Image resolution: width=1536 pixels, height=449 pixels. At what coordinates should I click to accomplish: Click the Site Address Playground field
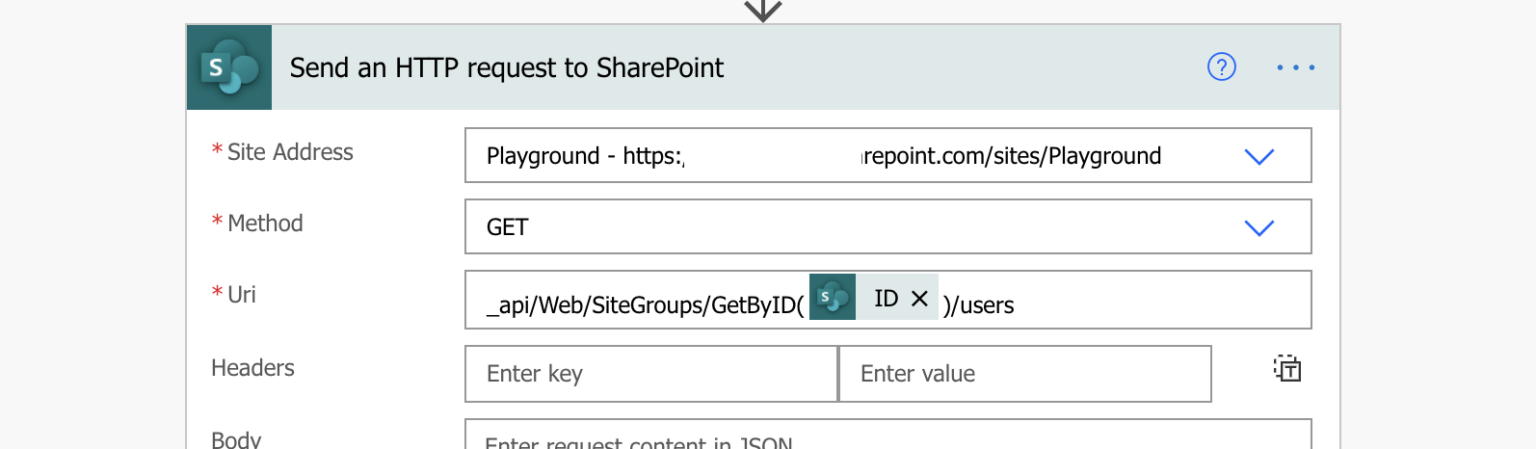coord(888,155)
